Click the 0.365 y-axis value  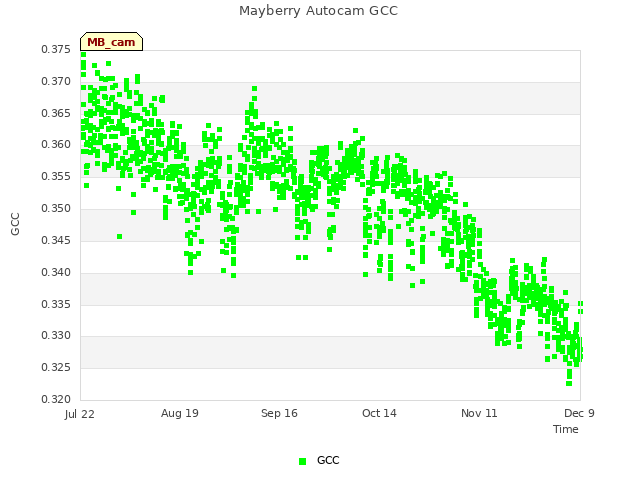tap(56, 113)
